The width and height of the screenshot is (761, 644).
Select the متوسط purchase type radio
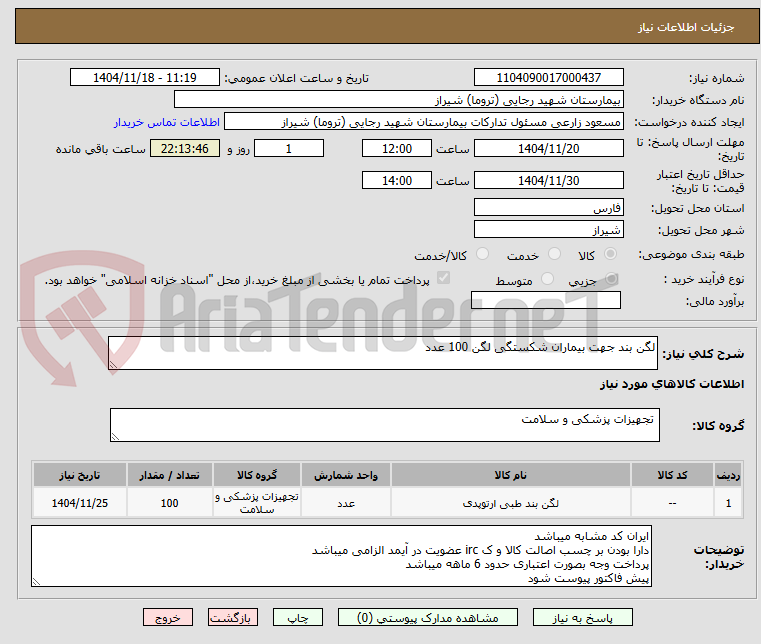(x=547, y=279)
